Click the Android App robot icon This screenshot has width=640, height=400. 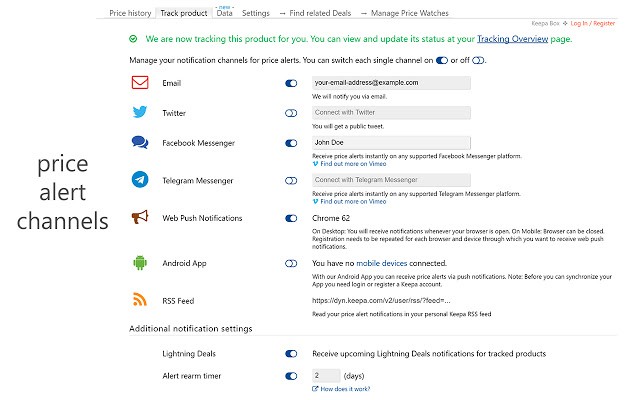coord(141,263)
